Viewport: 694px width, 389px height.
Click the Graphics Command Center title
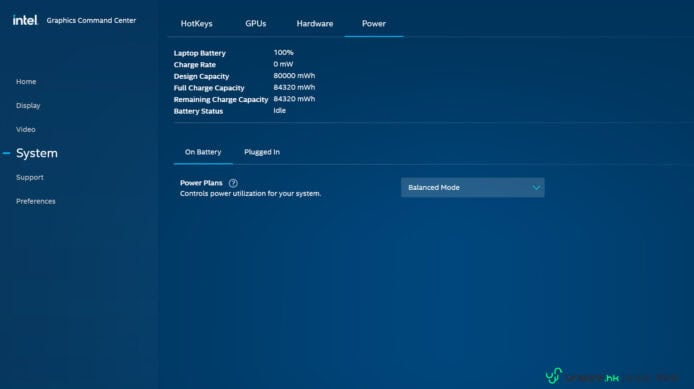[91, 20]
